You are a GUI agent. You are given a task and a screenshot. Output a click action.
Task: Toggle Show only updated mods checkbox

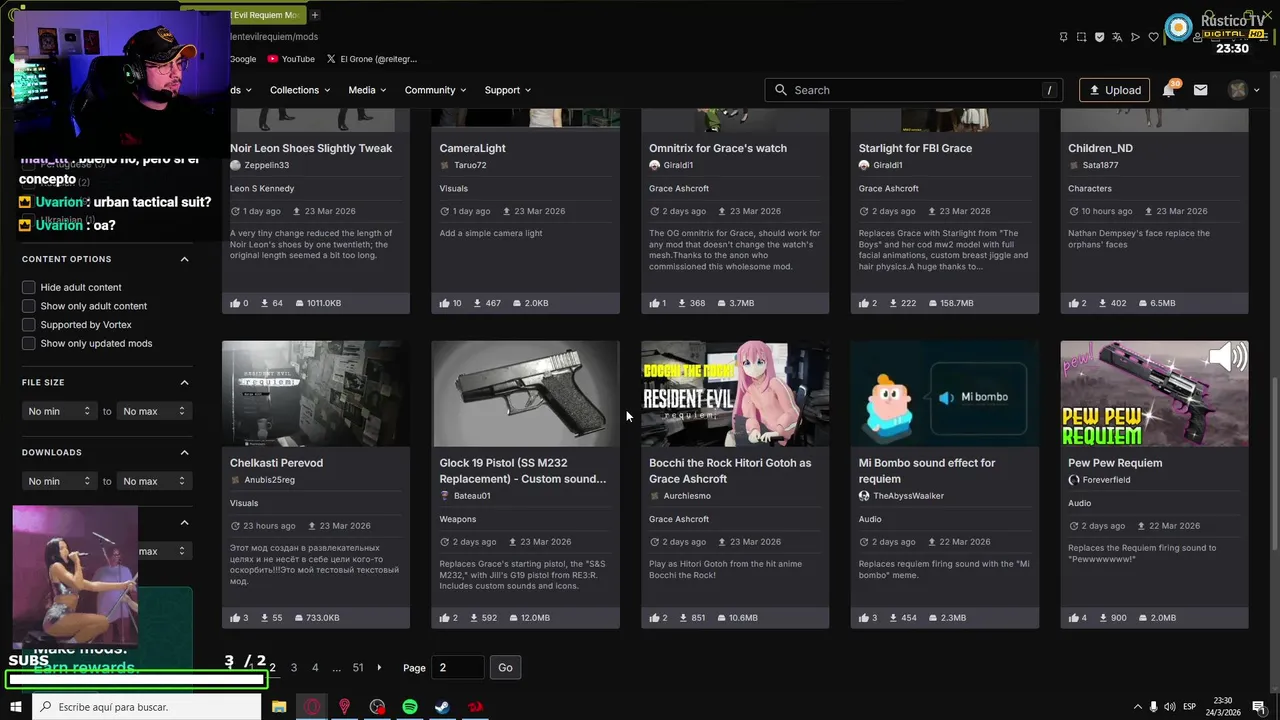click(29, 344)
